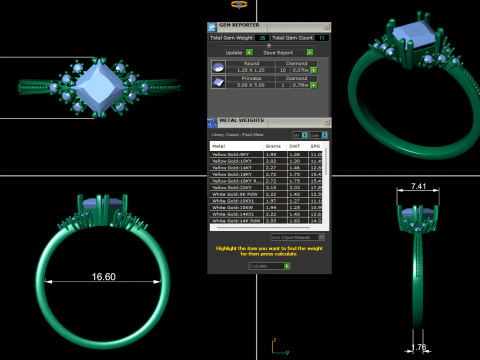Close the Gem Reporter panel
480x360 pixels.
point(327,26)
